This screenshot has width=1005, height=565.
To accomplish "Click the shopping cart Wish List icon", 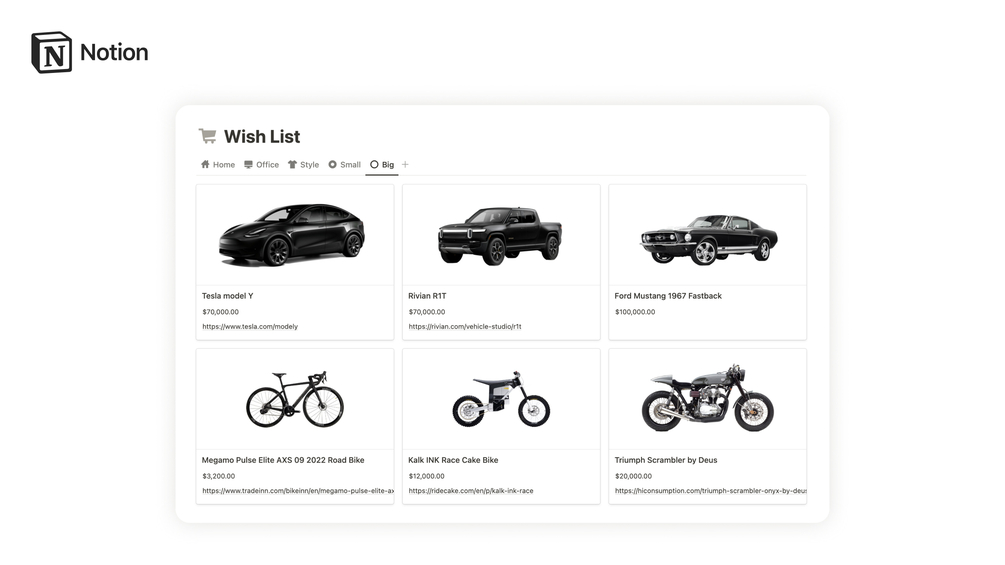I will 207,136.
